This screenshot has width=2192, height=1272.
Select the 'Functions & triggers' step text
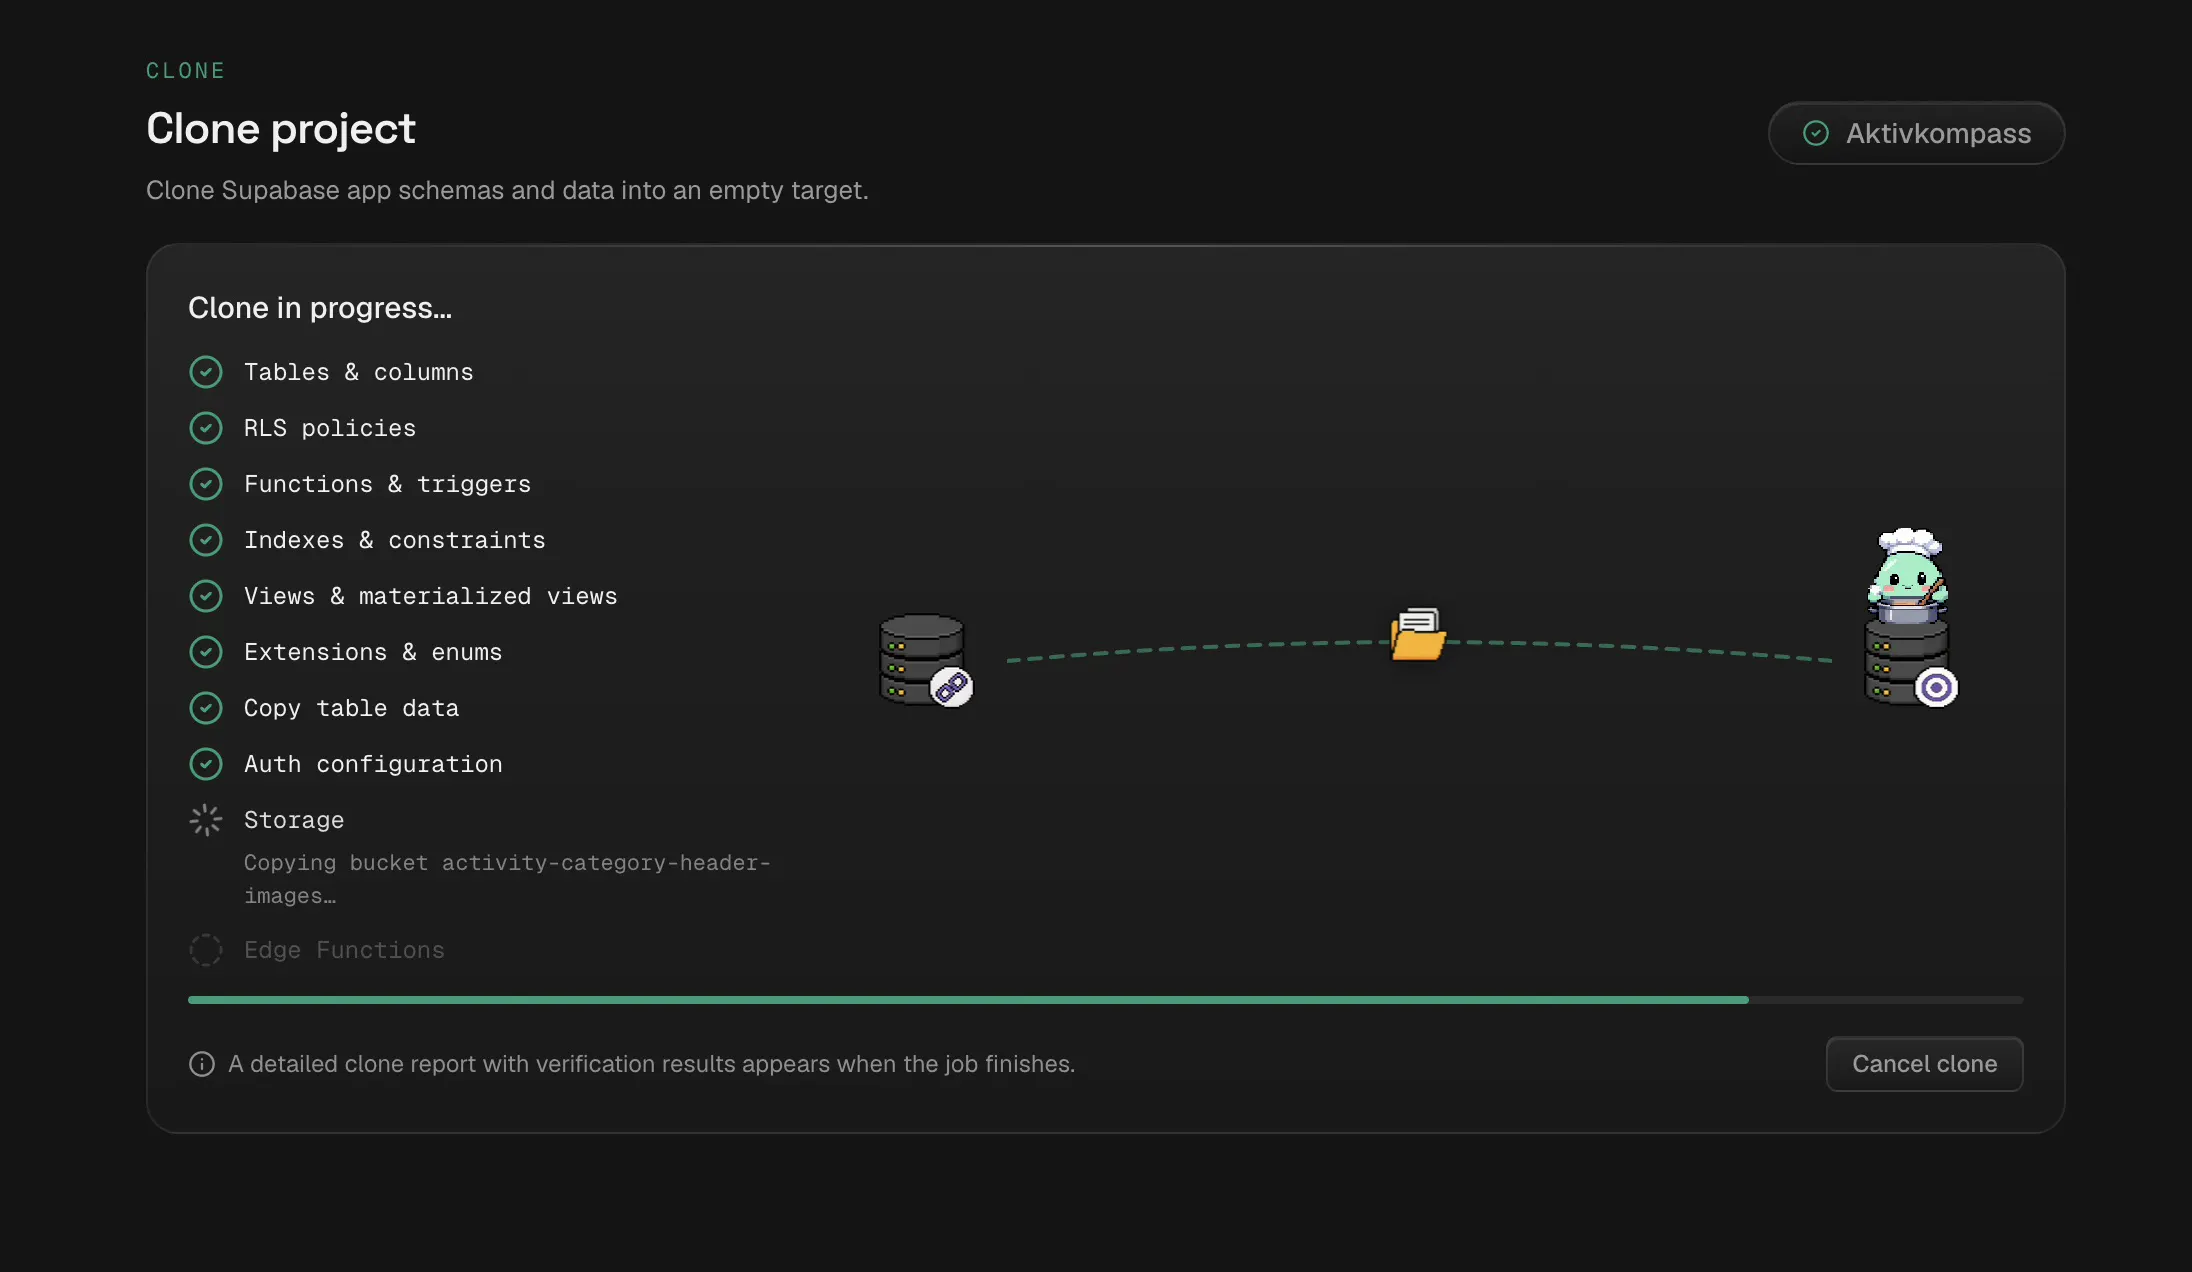(388, 484)
